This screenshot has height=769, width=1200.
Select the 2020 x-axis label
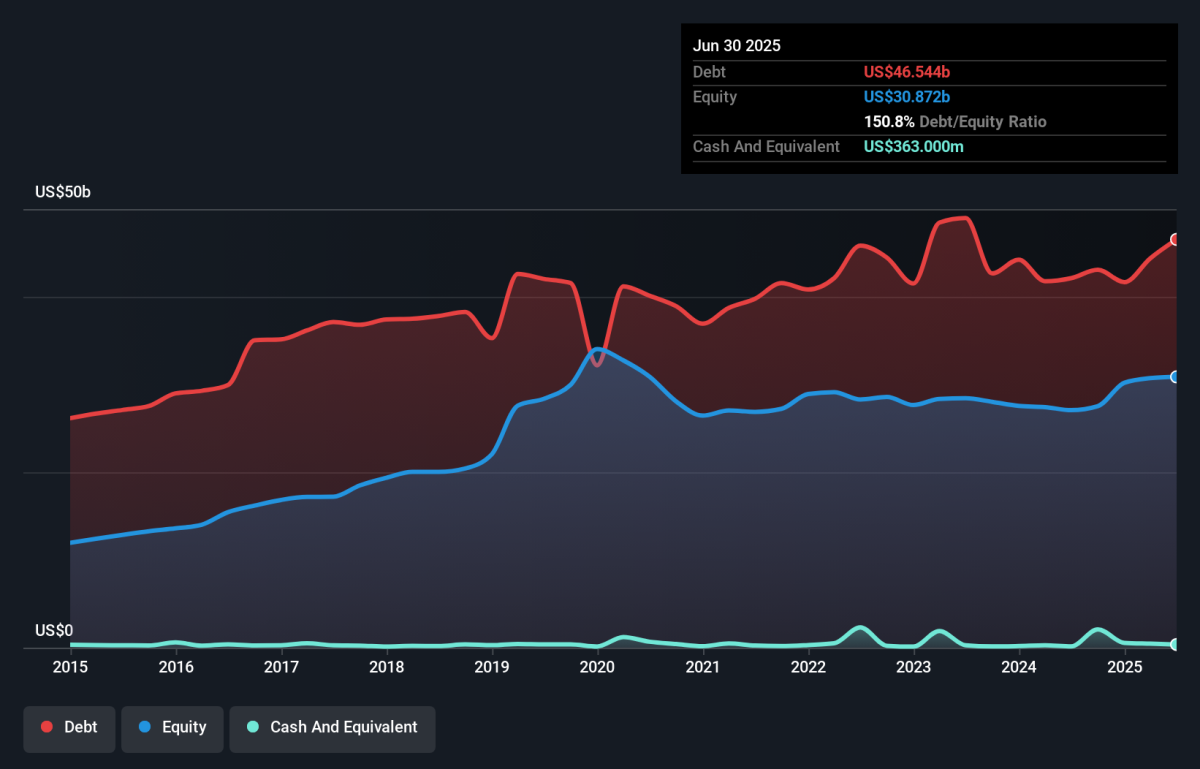tap(597, 667)
